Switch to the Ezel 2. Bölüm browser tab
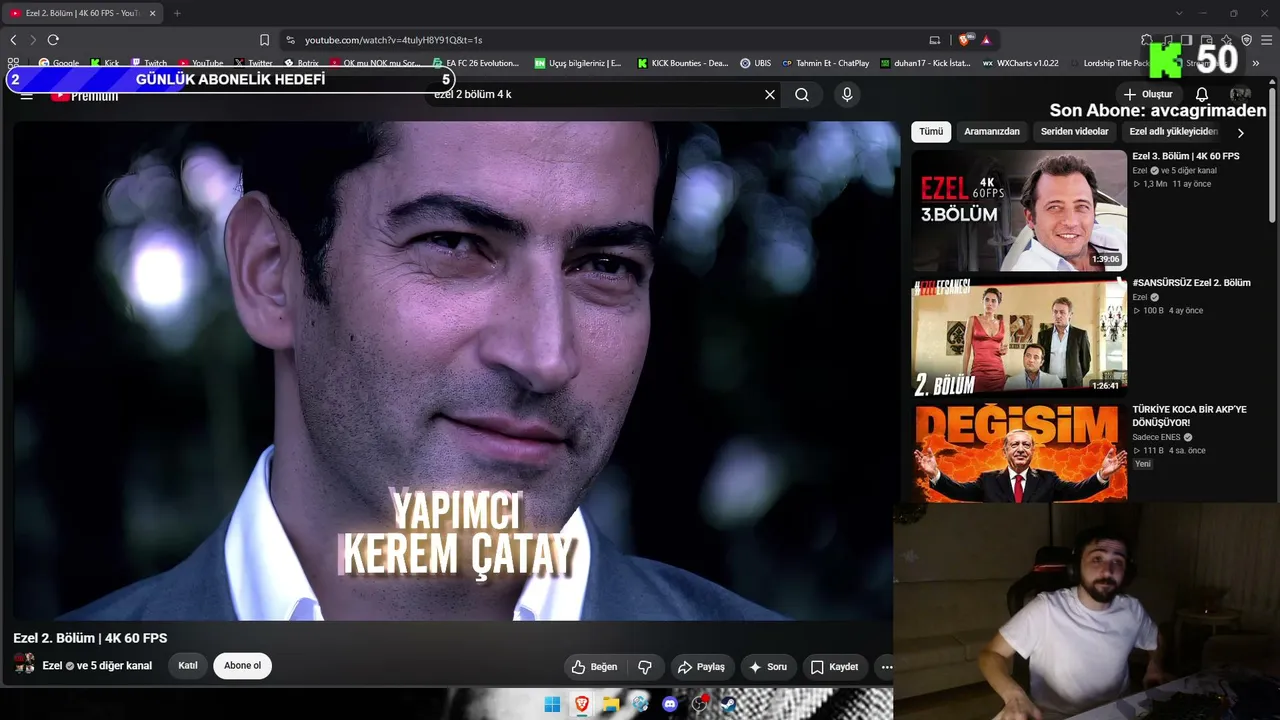Viewport: 1280px width, 720px height. point(83,13)
